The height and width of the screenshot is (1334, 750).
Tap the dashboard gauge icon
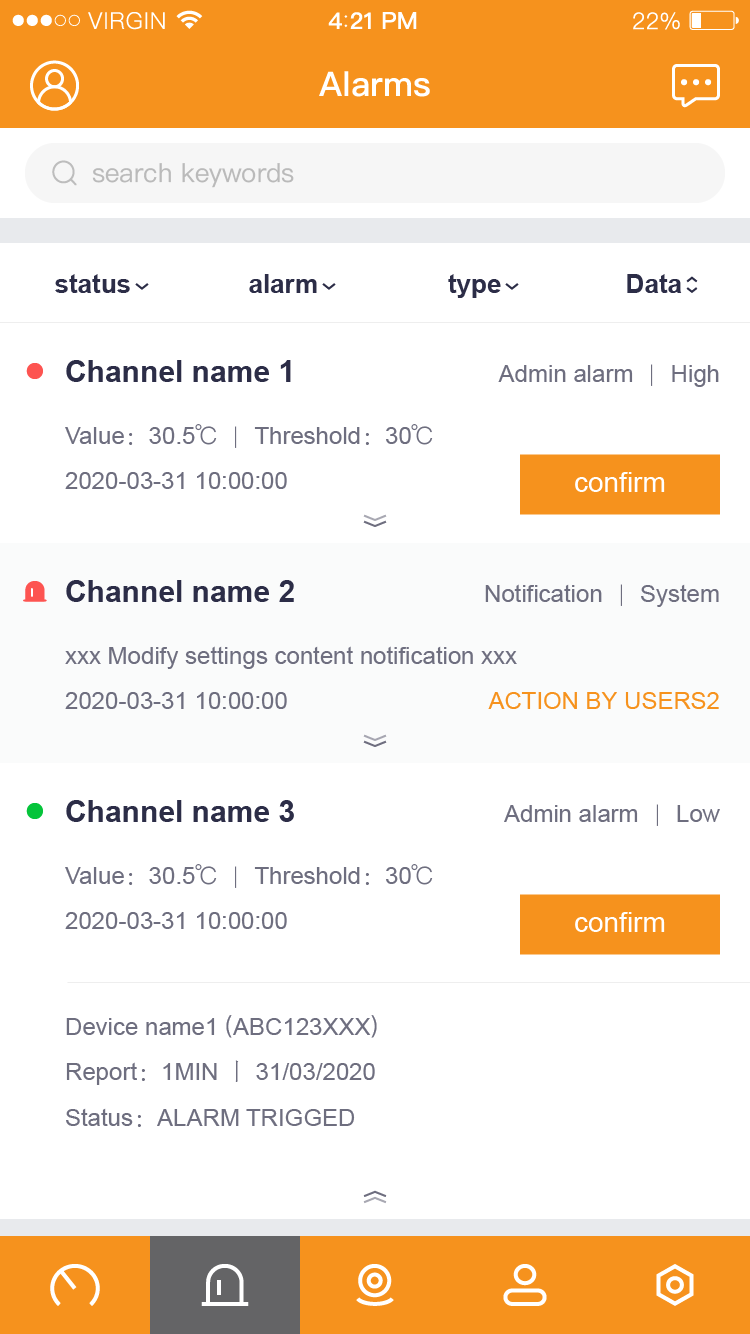click(x=75, y=1285)
